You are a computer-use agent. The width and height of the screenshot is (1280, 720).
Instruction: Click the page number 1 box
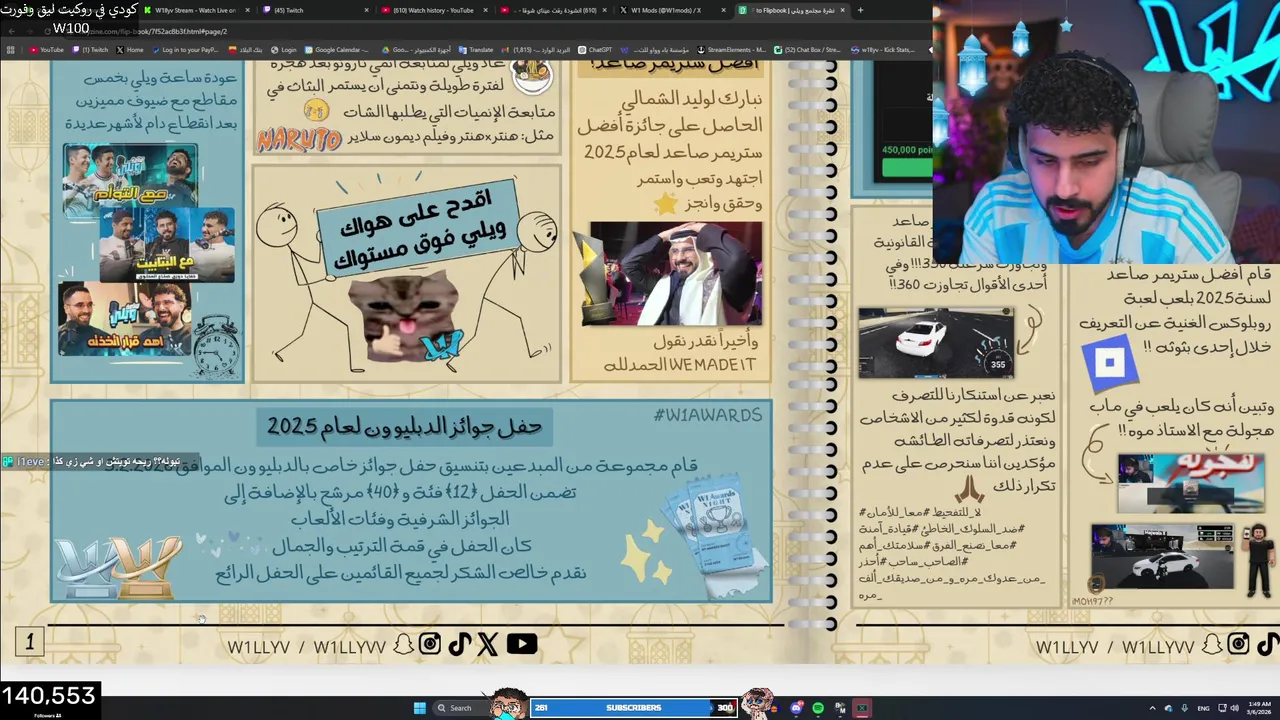pos(30,642)
